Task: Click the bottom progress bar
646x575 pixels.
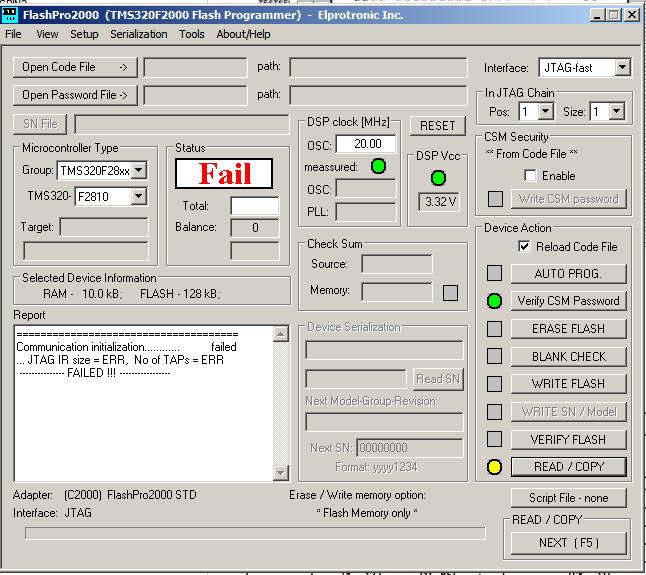Action: point(255,533)
